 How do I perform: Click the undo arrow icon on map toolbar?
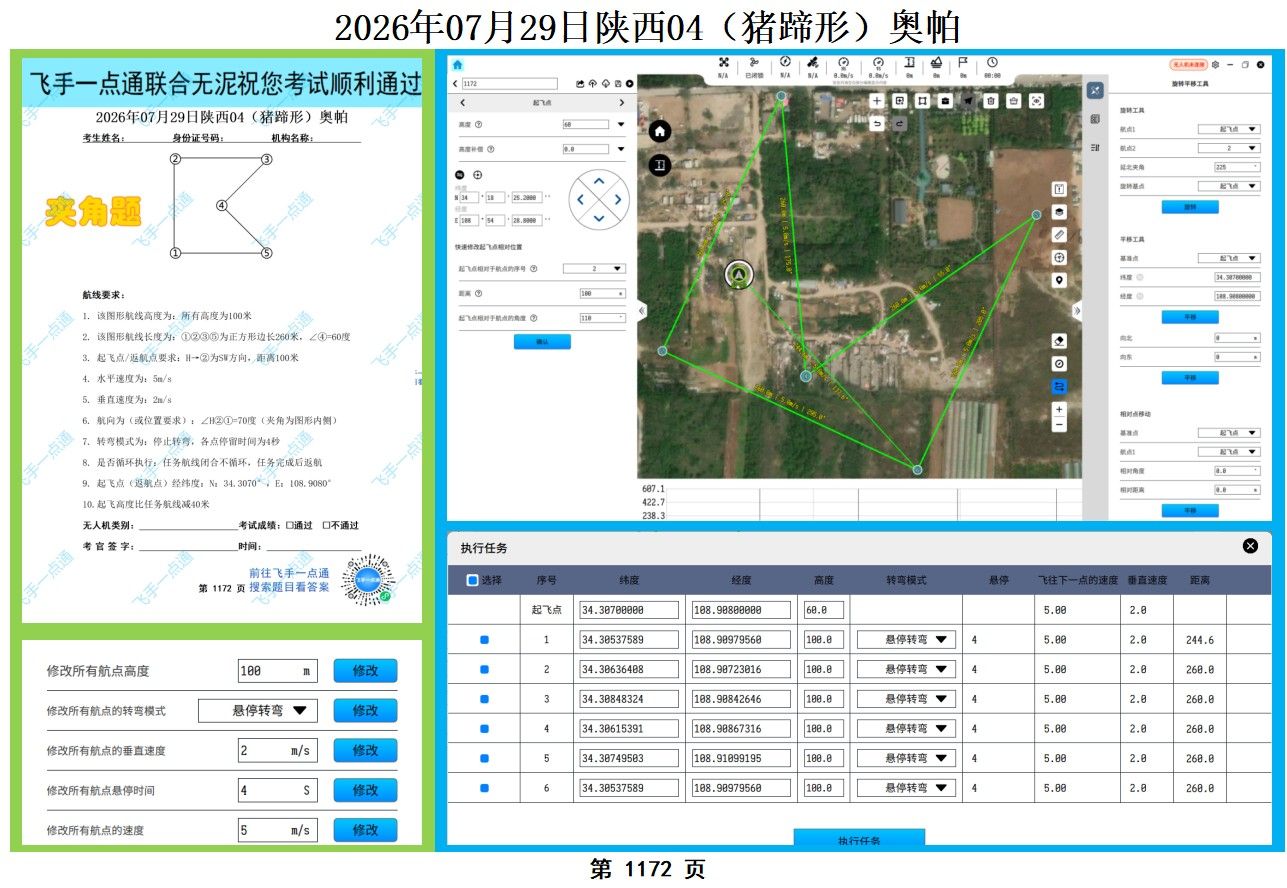pyautogui.click(x=877, y=123)
